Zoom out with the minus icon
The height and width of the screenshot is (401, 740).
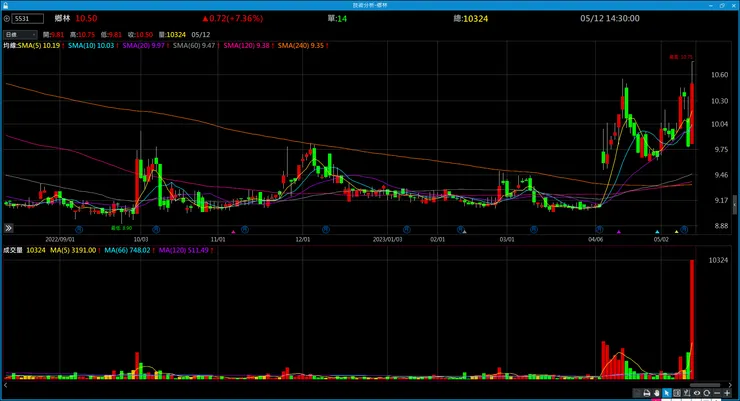click(717, 393)
